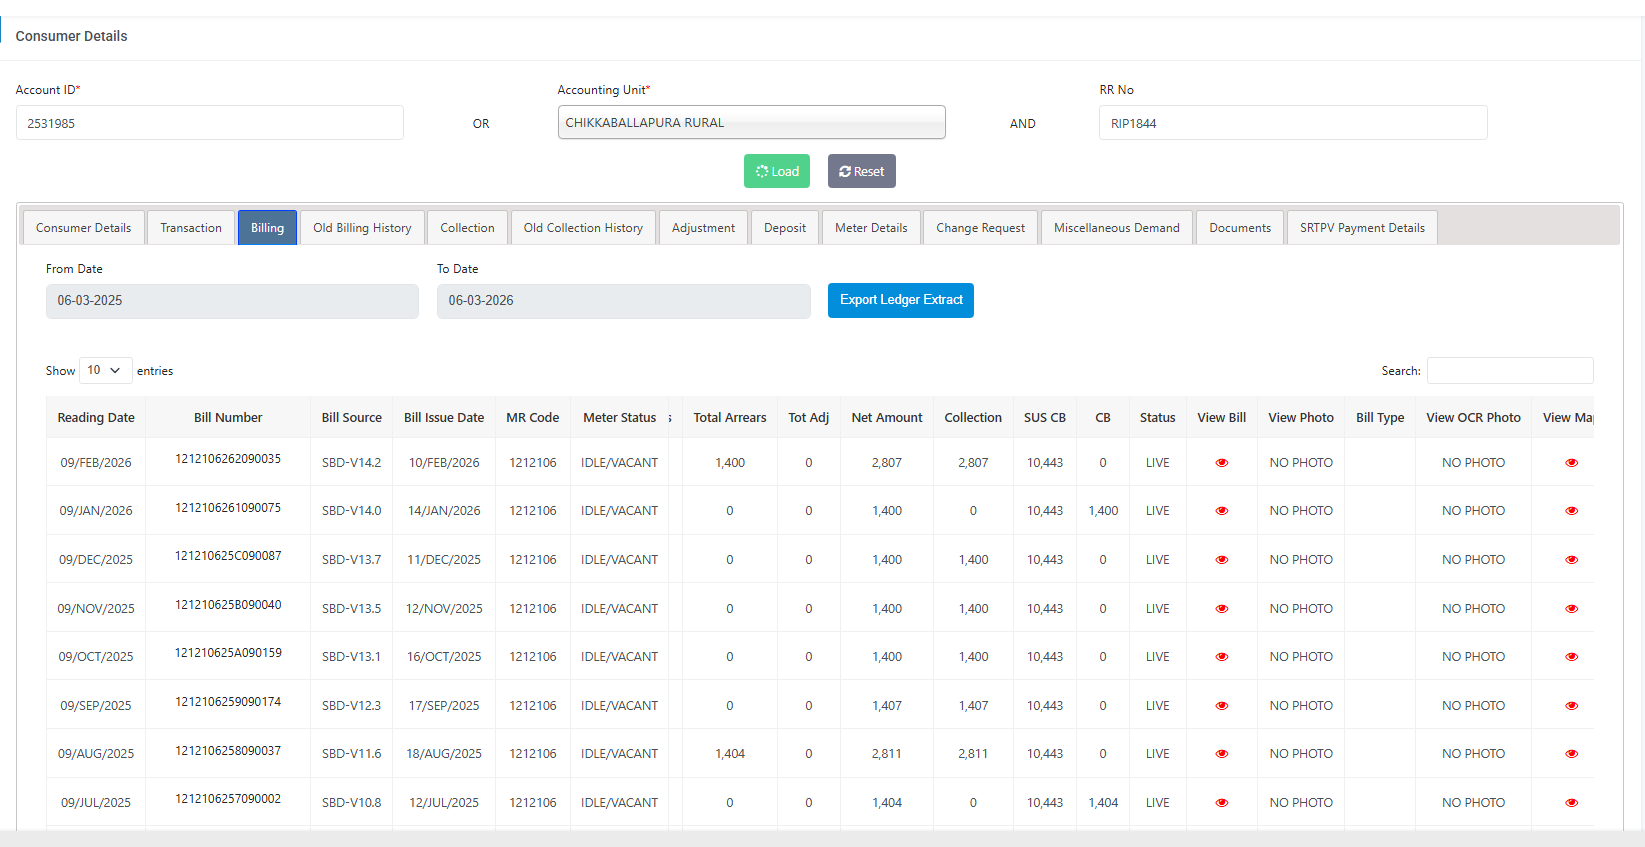Viewport: 1645px width, 847px height.
Task: Click View Bill eye icon for 09/DEC/2025
Action: [x=1221, y=560]
